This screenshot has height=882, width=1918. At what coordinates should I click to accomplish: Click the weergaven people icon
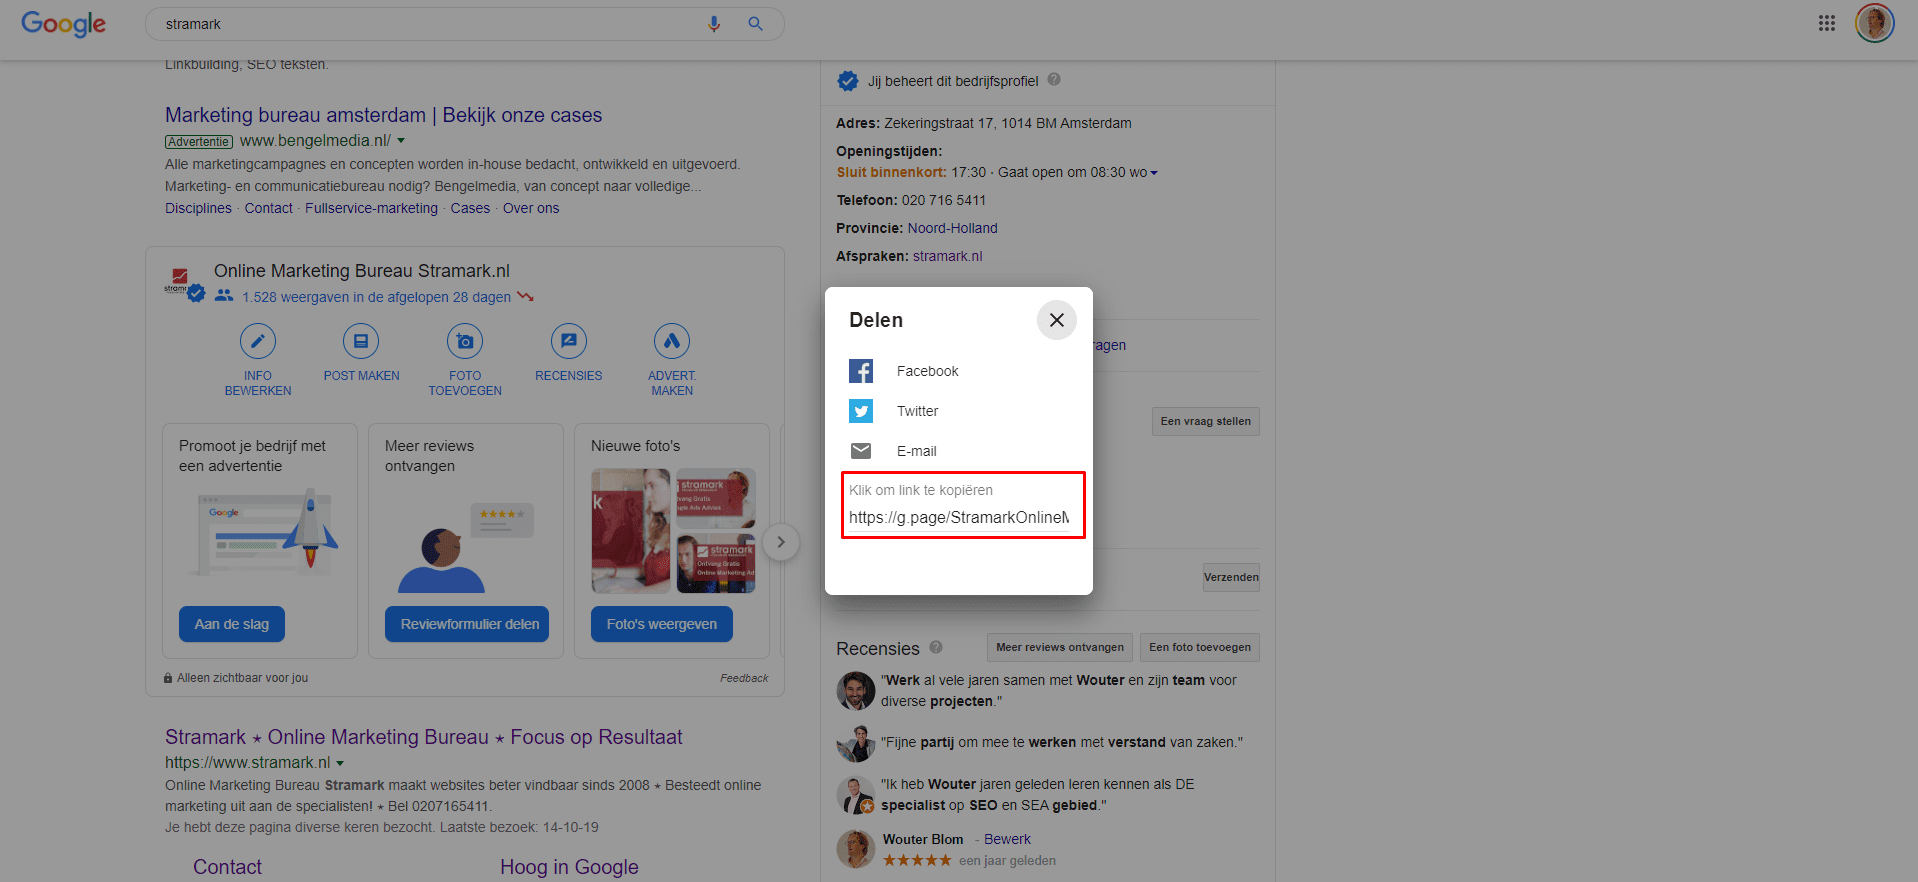point(224,296)
